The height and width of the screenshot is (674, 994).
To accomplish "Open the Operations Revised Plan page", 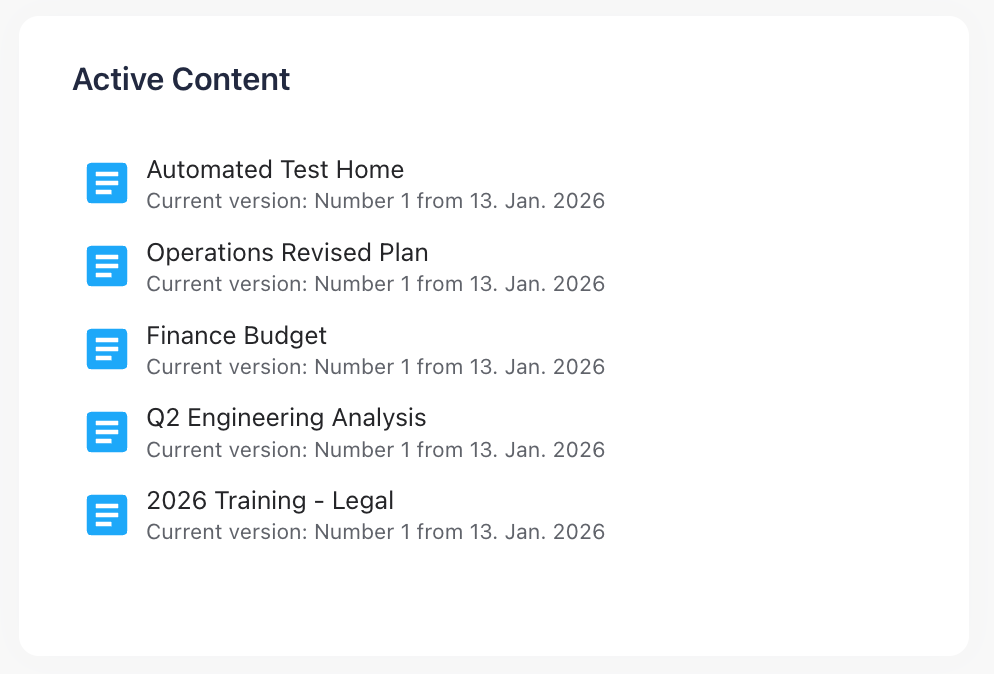I will coord(287,253).
